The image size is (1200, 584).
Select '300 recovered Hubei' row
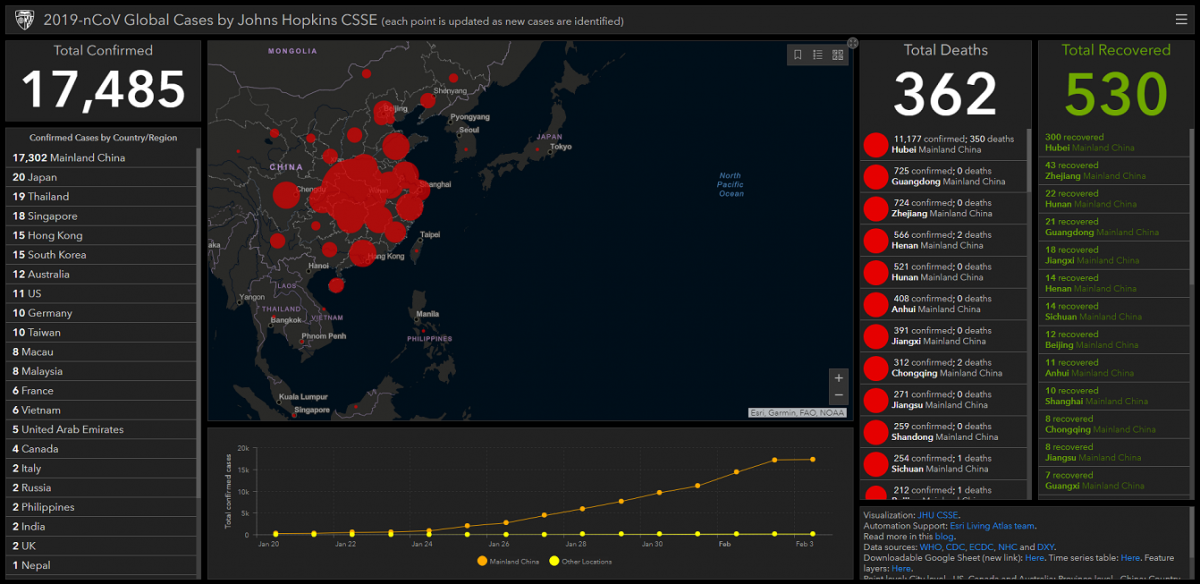click(x=1112, y=143)
